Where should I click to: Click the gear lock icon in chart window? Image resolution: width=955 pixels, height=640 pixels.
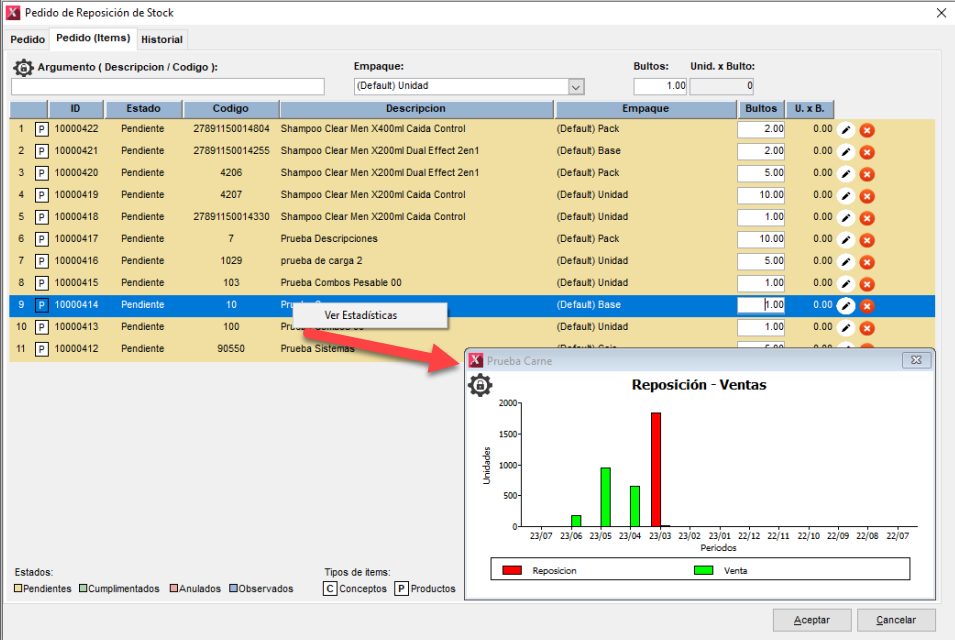pos(481,385)
